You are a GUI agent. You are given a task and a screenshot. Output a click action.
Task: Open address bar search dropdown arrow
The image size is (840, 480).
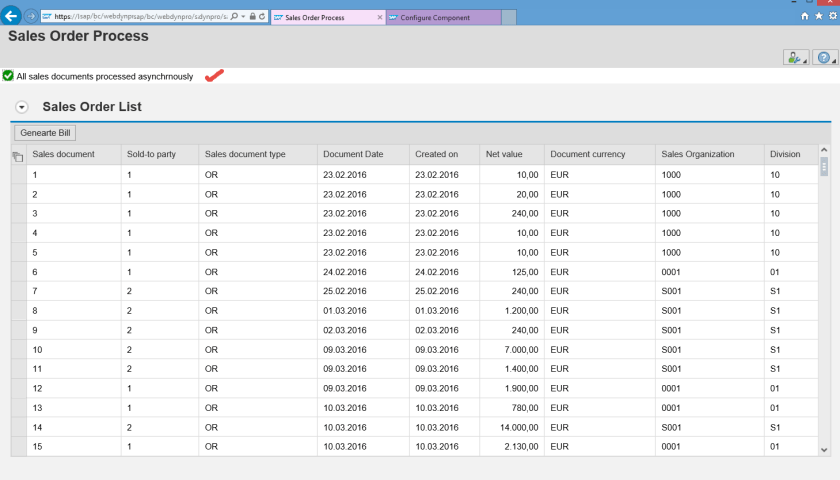243,17
